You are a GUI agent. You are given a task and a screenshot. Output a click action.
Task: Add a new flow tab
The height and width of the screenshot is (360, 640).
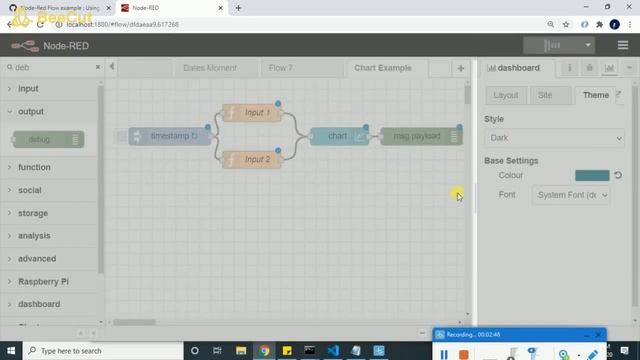click(460, 68)
